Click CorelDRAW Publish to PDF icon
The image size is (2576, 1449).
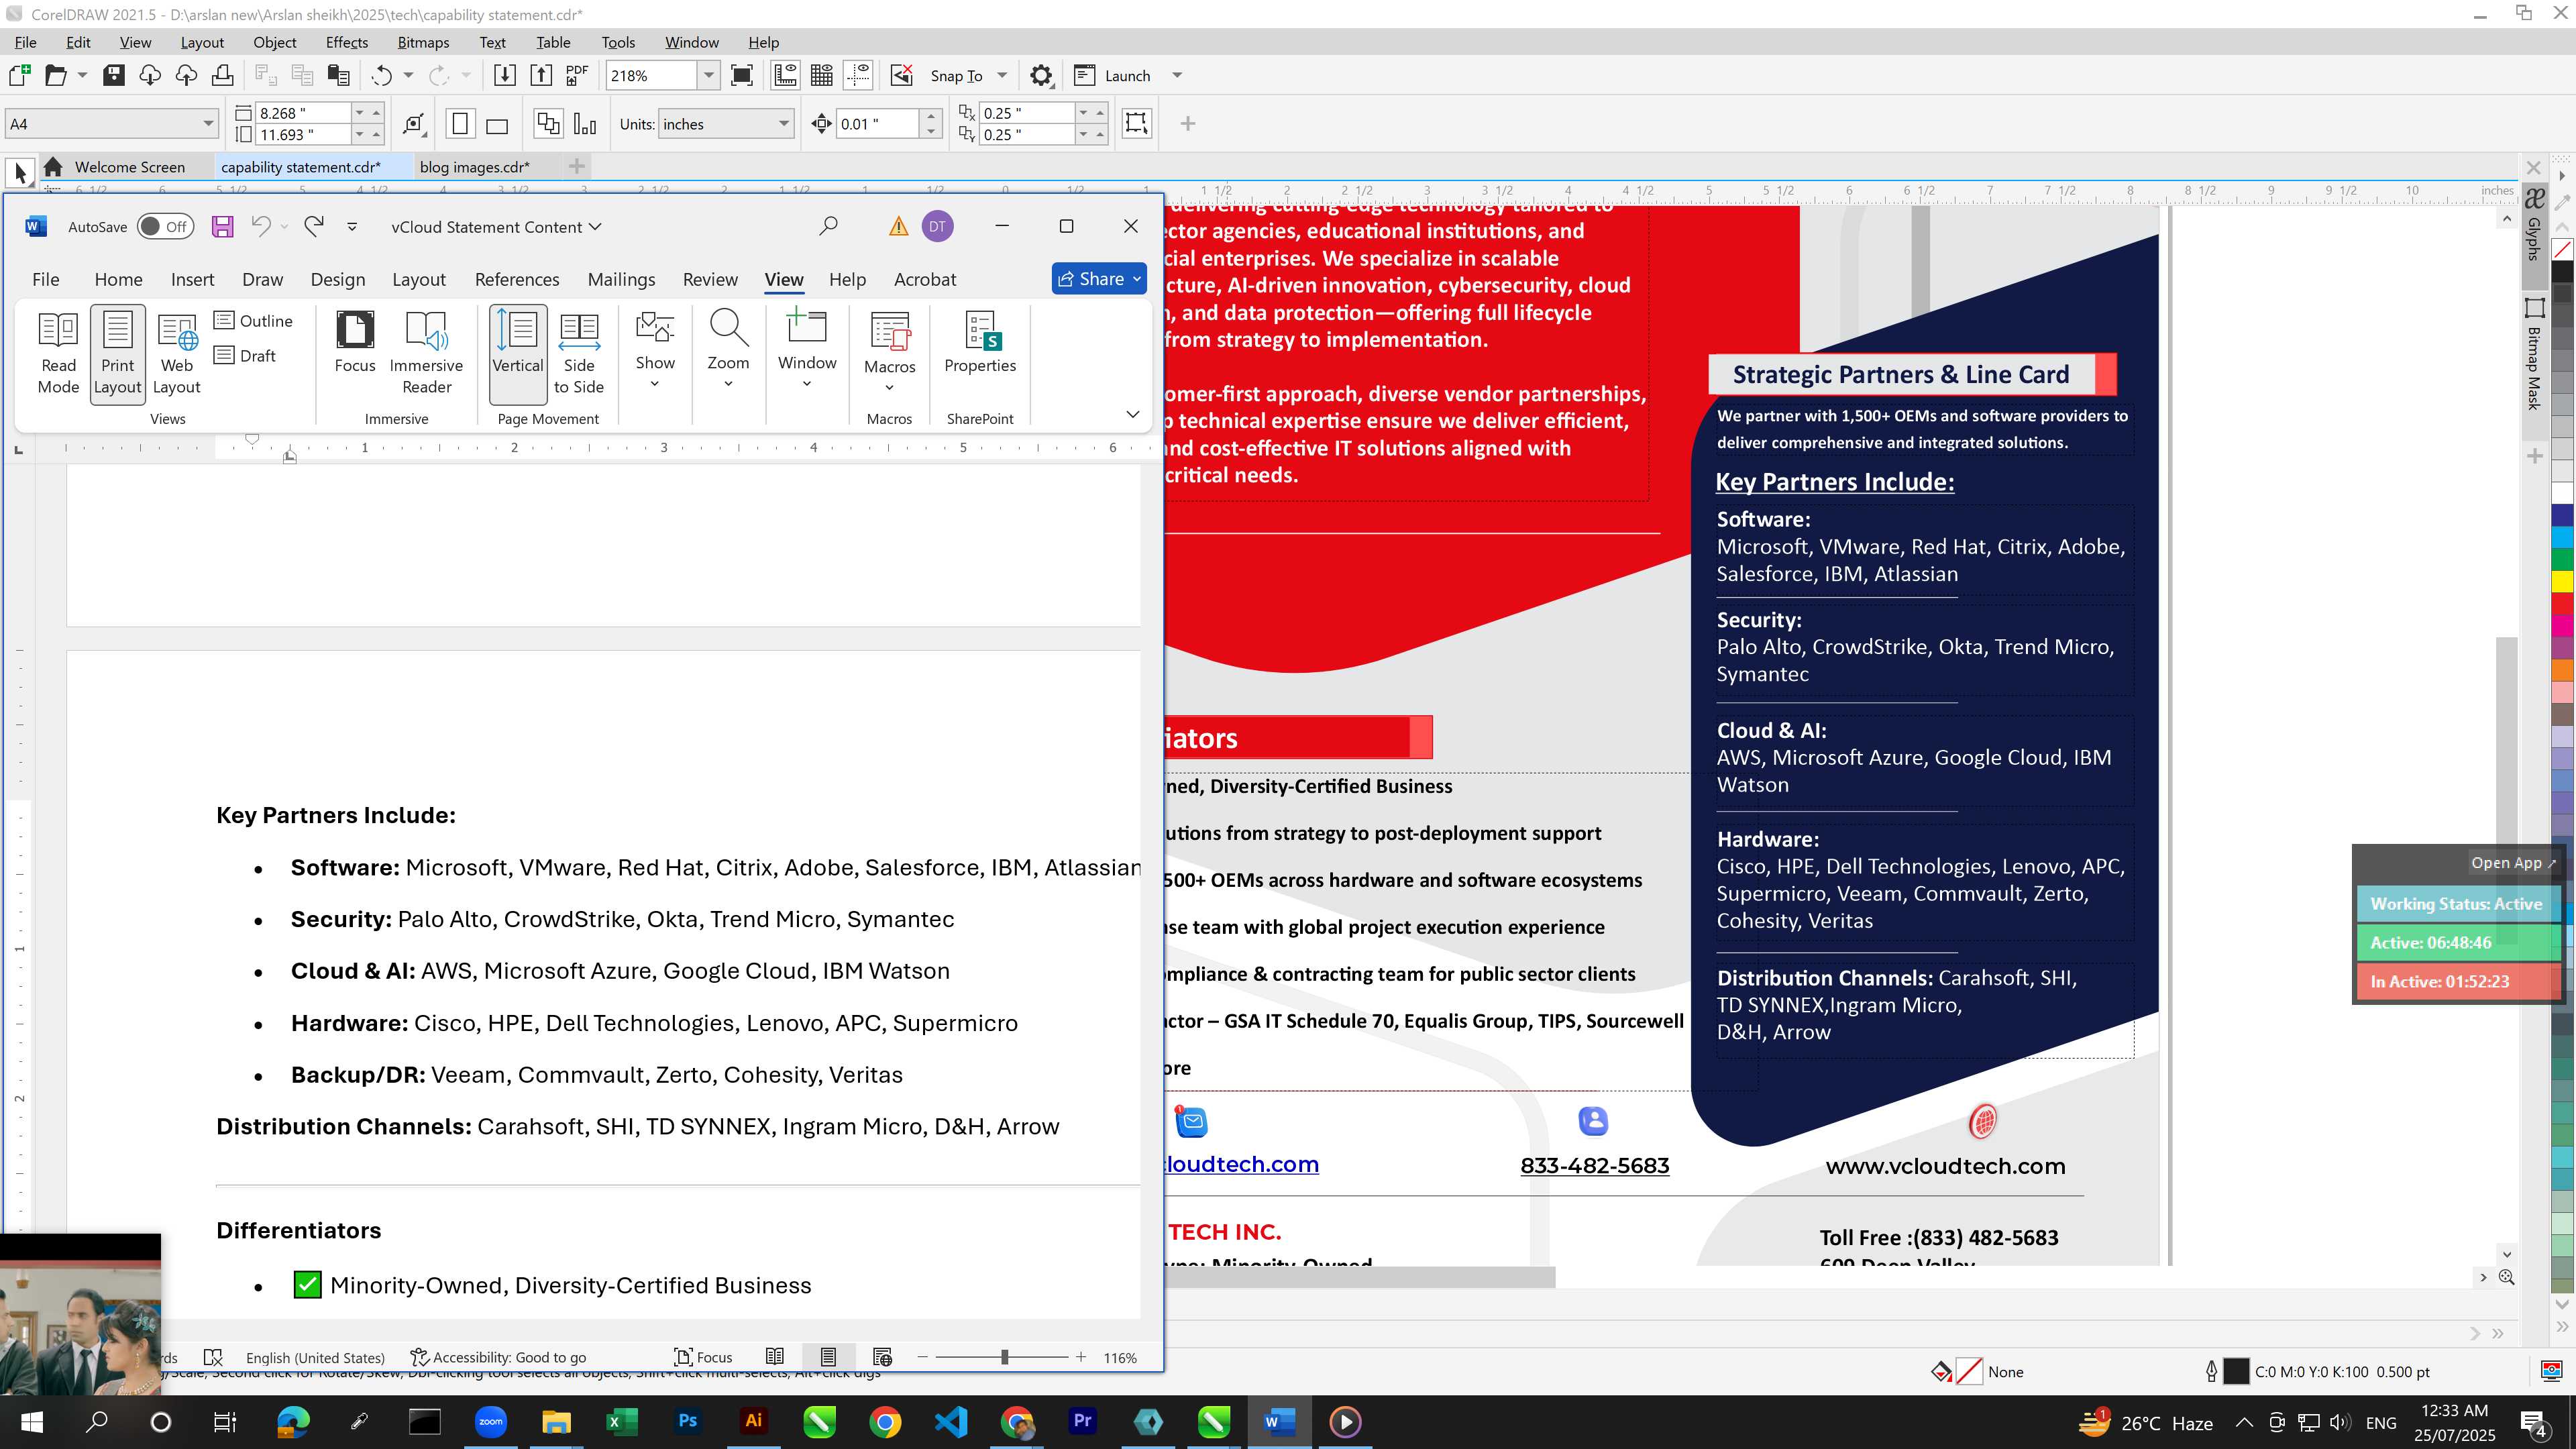pyautogui.click(x=577, y=75)
